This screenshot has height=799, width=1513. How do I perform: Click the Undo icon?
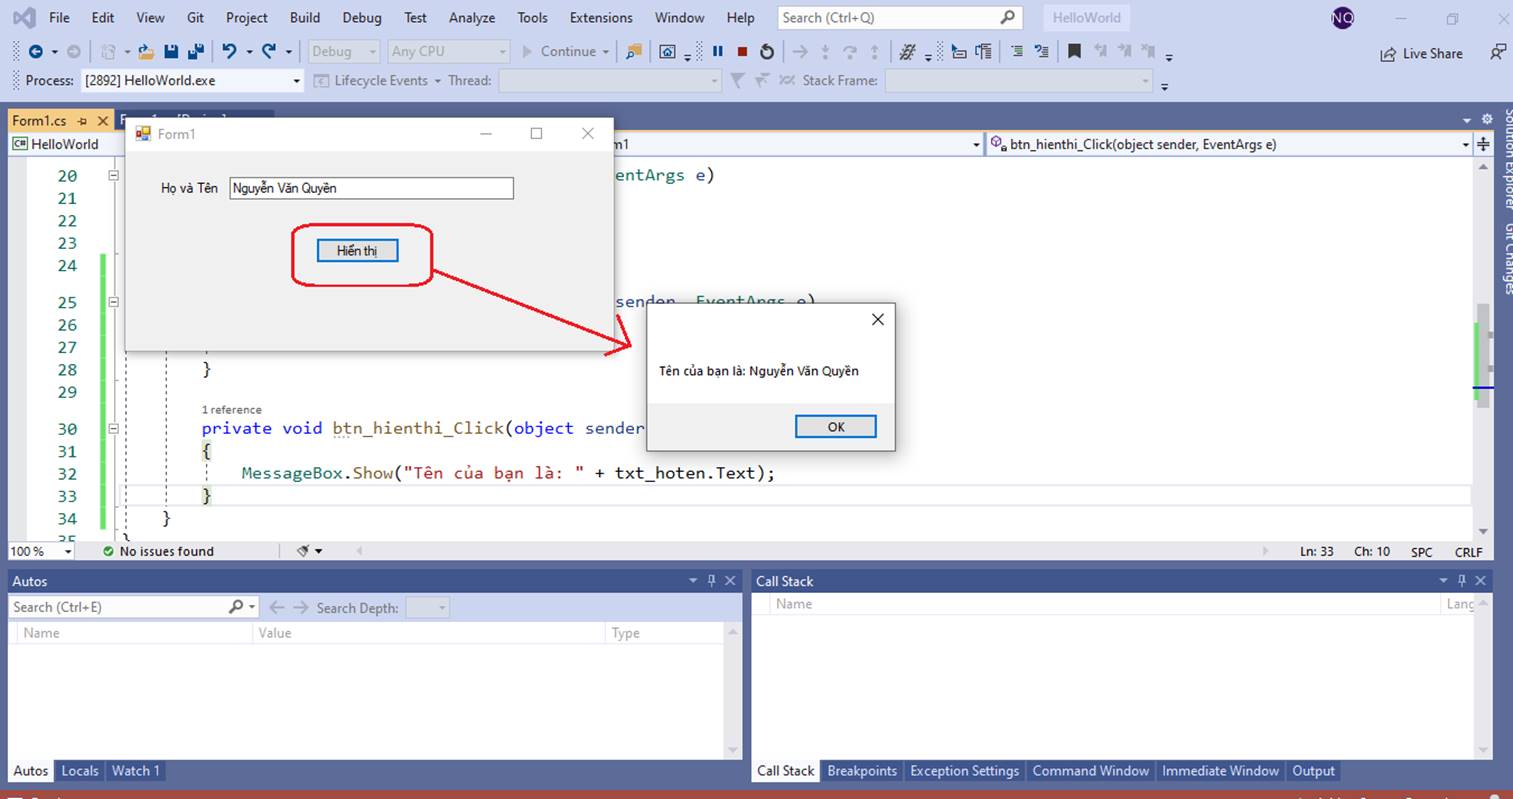(x=231, y=51)
